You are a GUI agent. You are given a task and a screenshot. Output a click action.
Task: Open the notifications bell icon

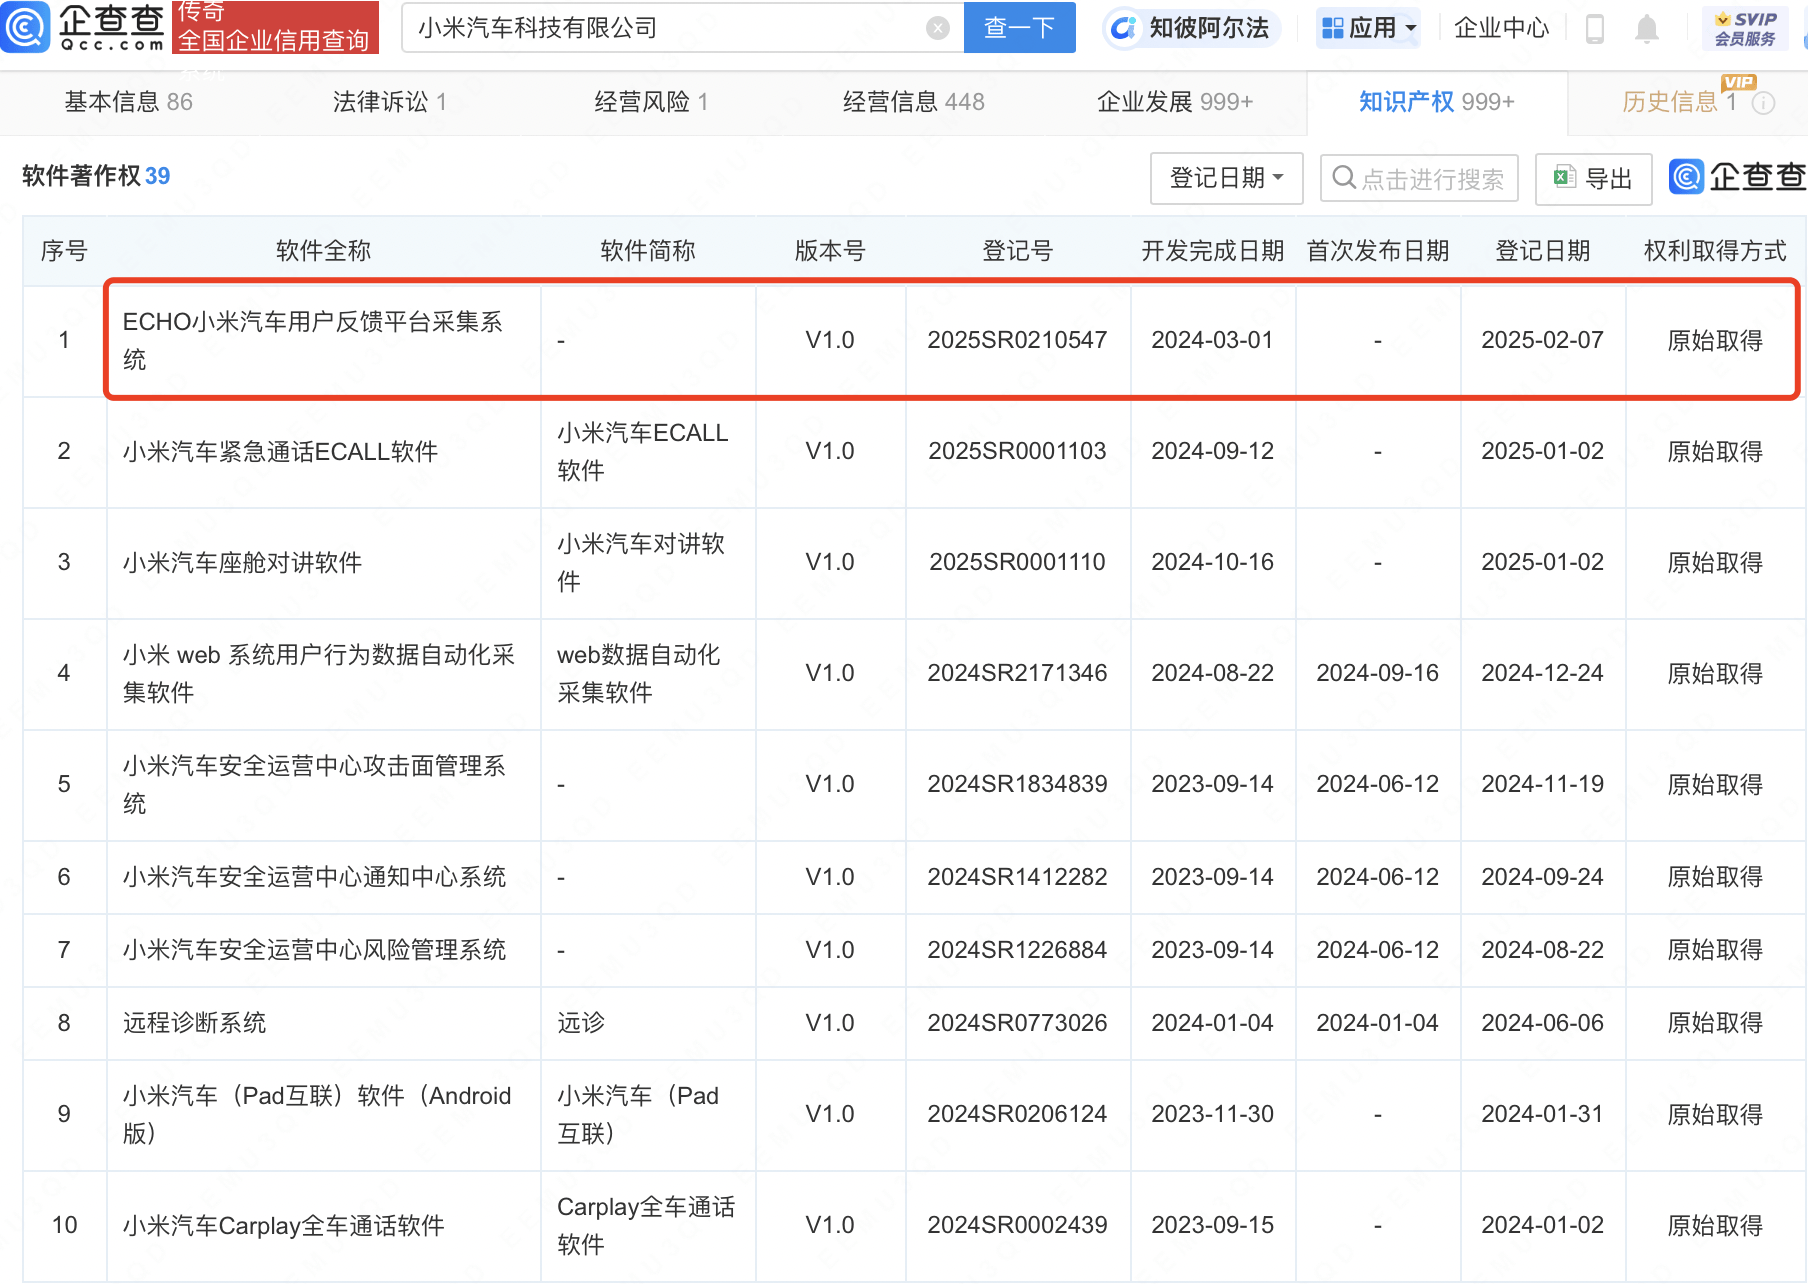(x=1646, y=29)
